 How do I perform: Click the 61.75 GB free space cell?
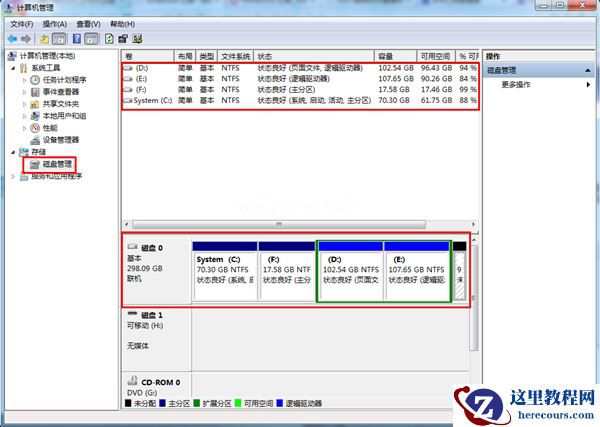click(437, 100)
